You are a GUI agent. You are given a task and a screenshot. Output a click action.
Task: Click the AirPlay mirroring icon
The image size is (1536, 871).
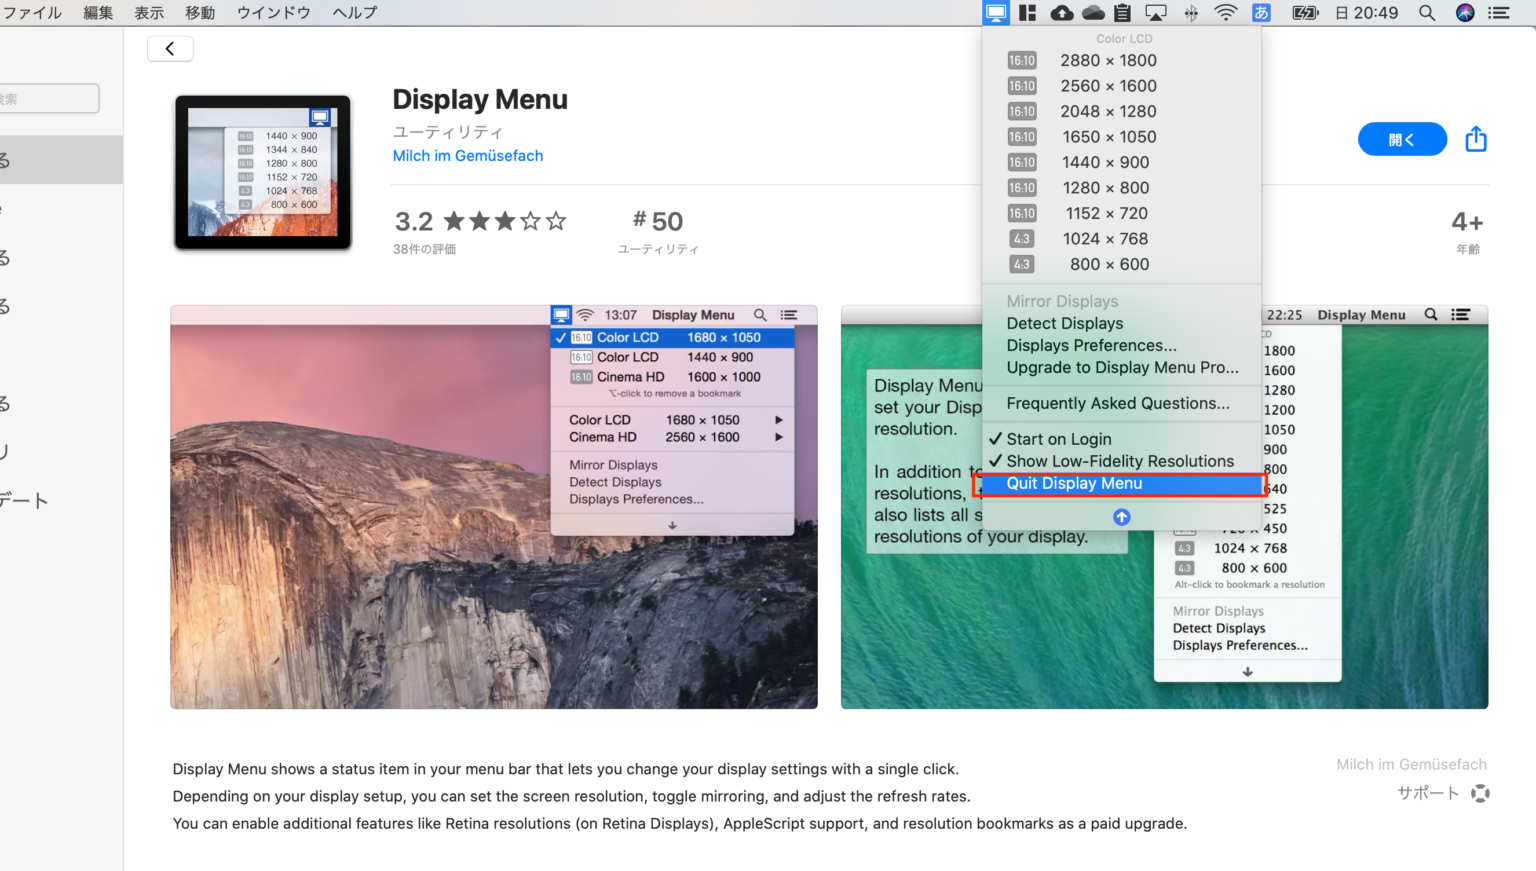(x=1156, y=13)
